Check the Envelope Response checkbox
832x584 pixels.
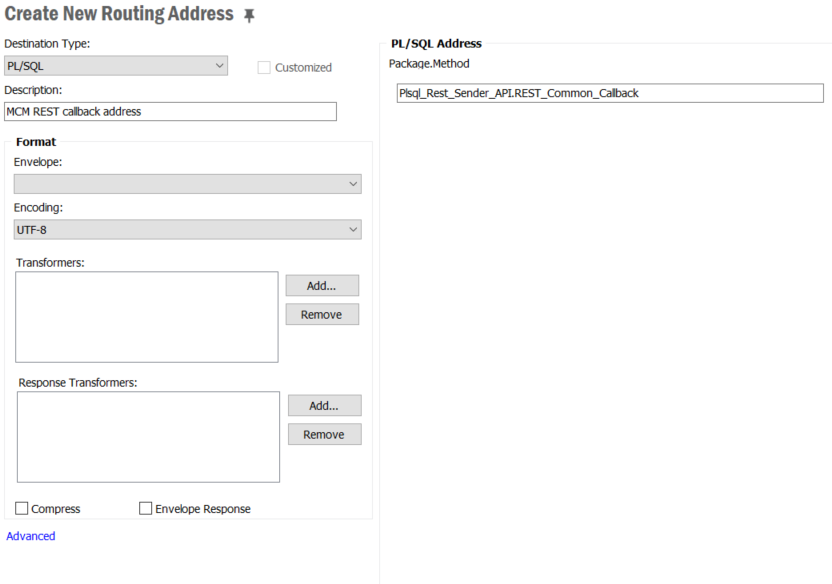click(x=145, y=508)
